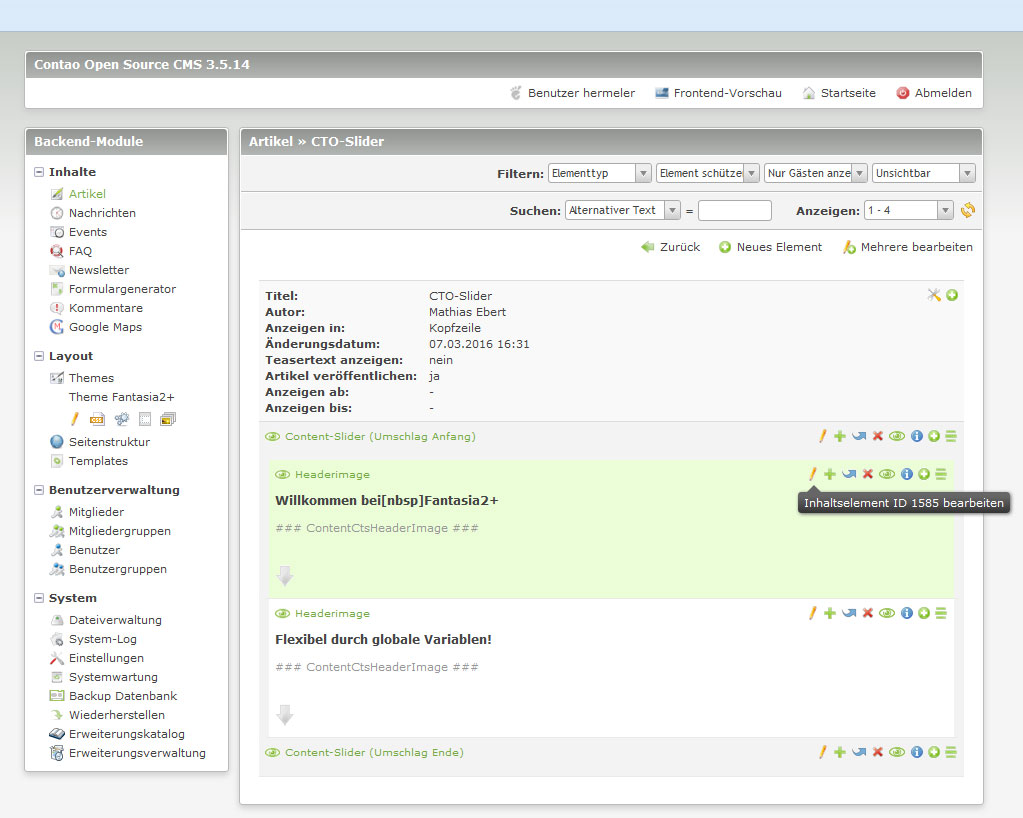This screenshot has width=1023, height=818.
Task: Toggle visibility eye of Willkommen Headerimage element
Action: click(x=886, y=474)
